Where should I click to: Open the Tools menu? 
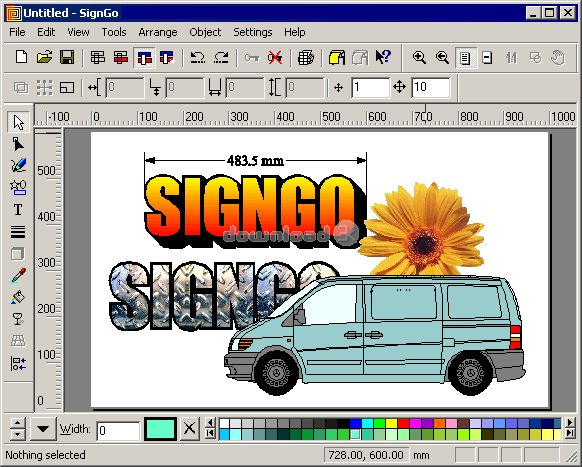pos(114,32)
